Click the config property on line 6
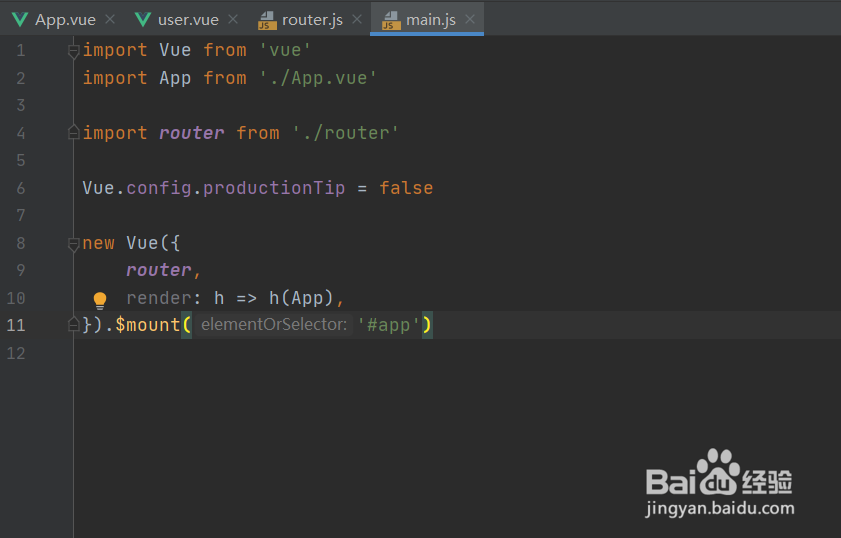The width and height of the screenshot is (841, 538). 159,188
